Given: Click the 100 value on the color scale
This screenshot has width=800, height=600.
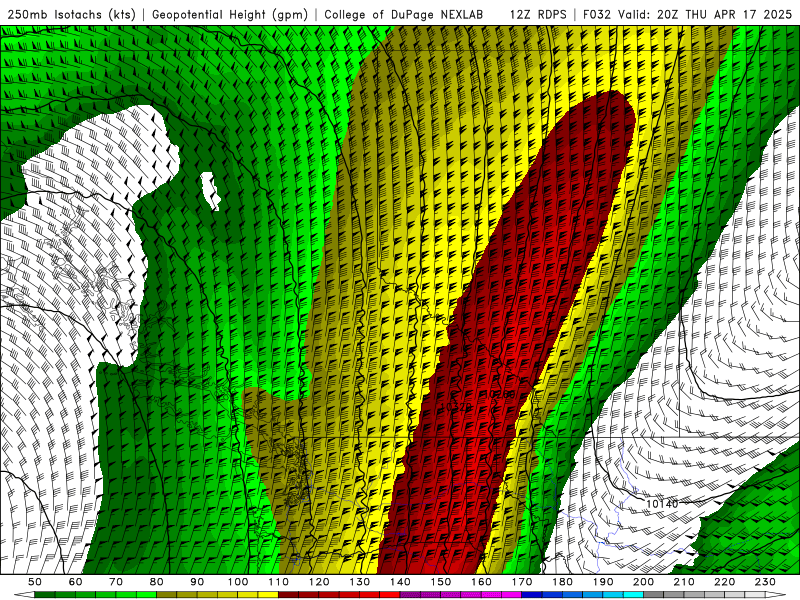Looking at the screenshot, I should (238, 582).
